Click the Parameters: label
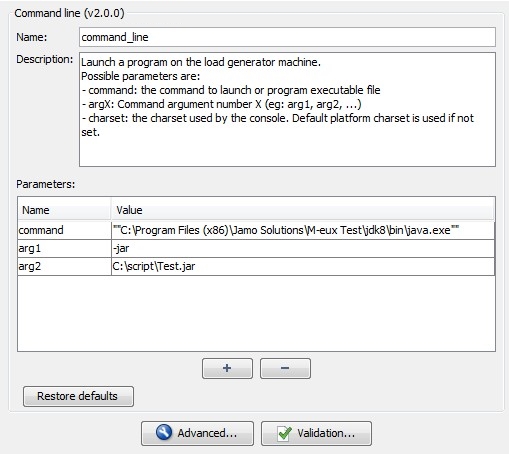Screen dimensions: 509x454 click(x=46, y=184)
